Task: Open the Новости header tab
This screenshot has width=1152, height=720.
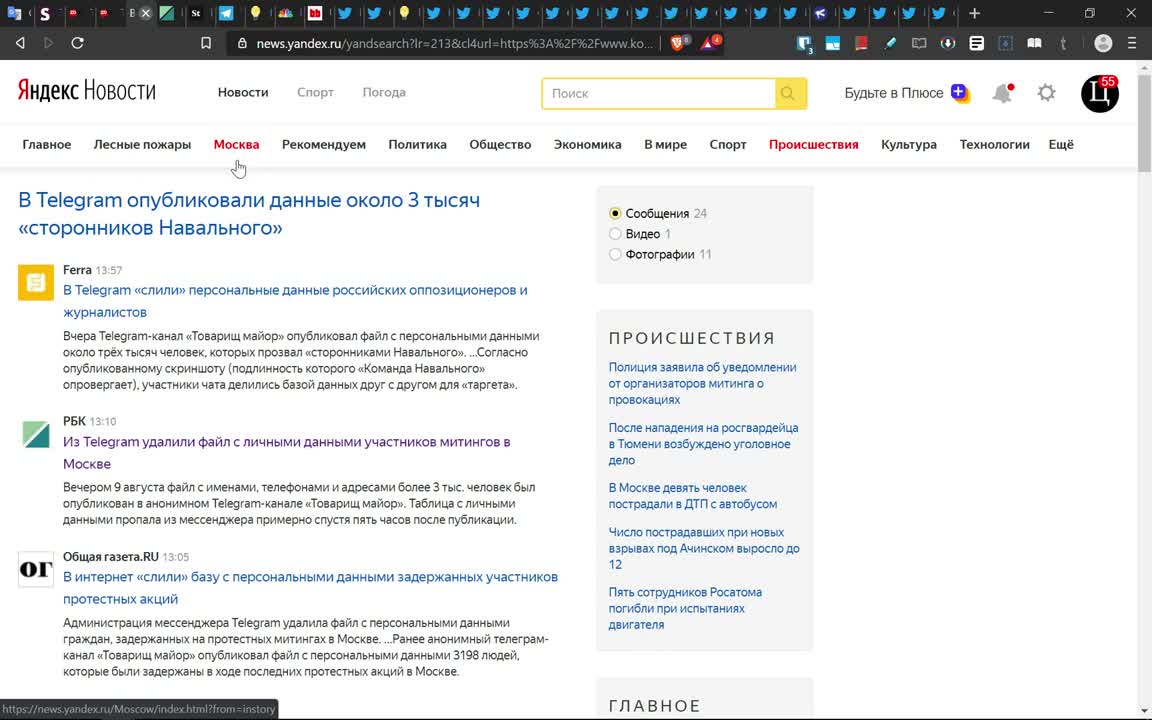Action: coord(243,93)
